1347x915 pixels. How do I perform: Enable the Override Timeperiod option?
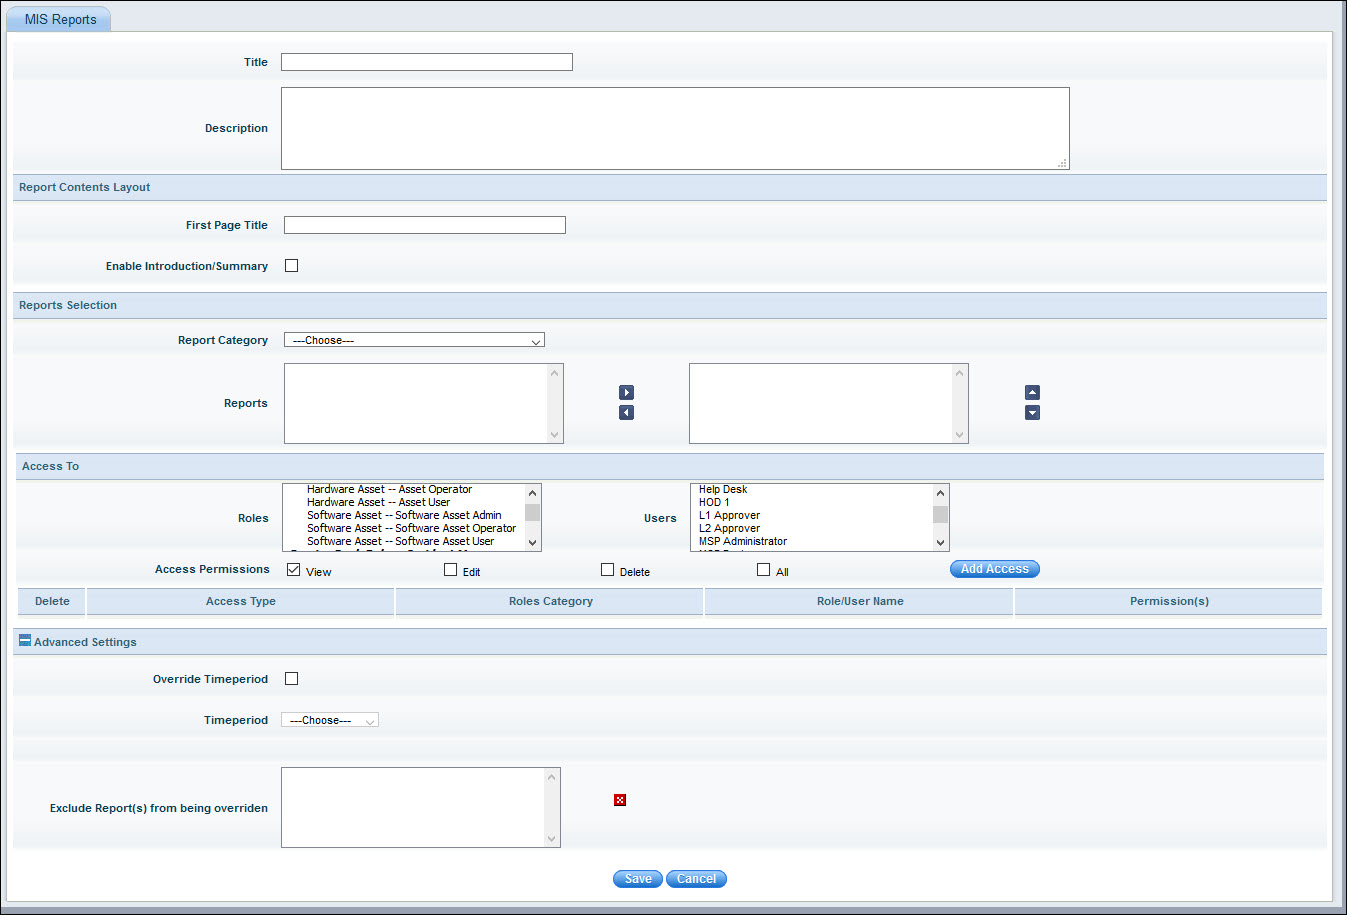pos(291,678)
